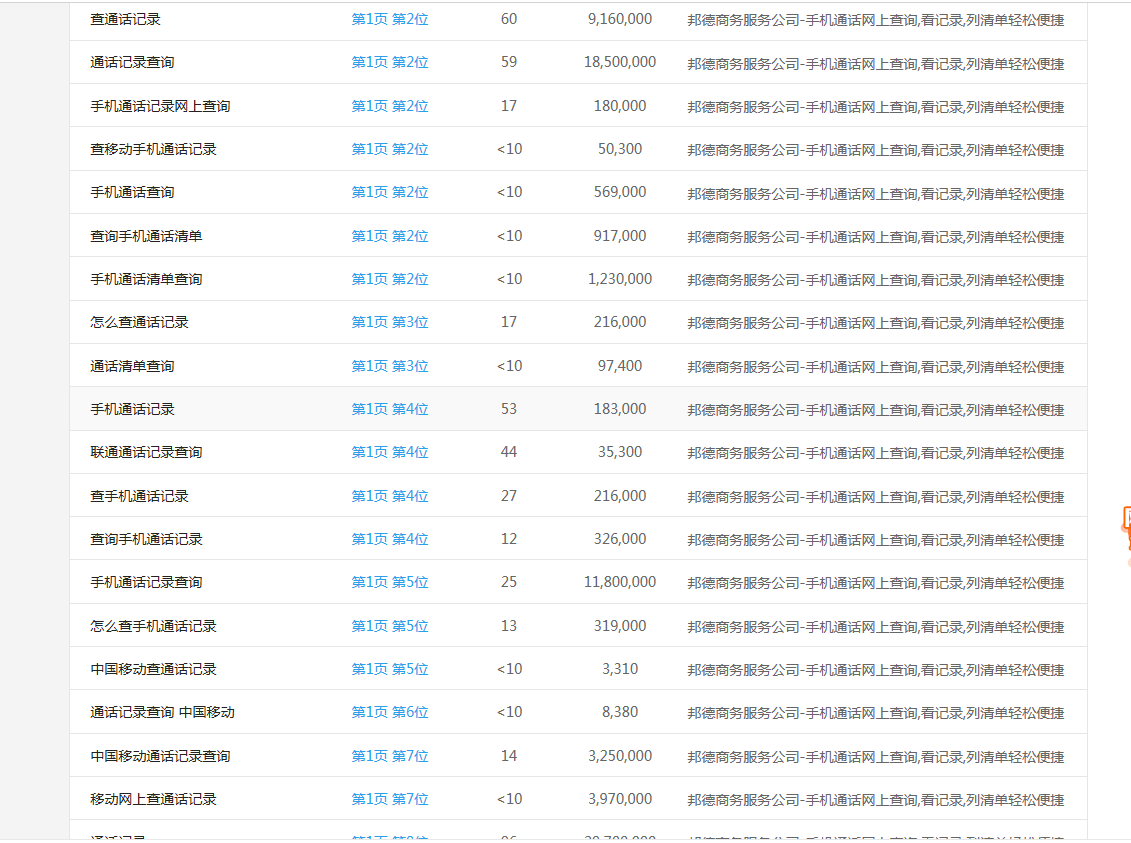Click the rank link beside 查移动手机通话记录

pos(389,148)
